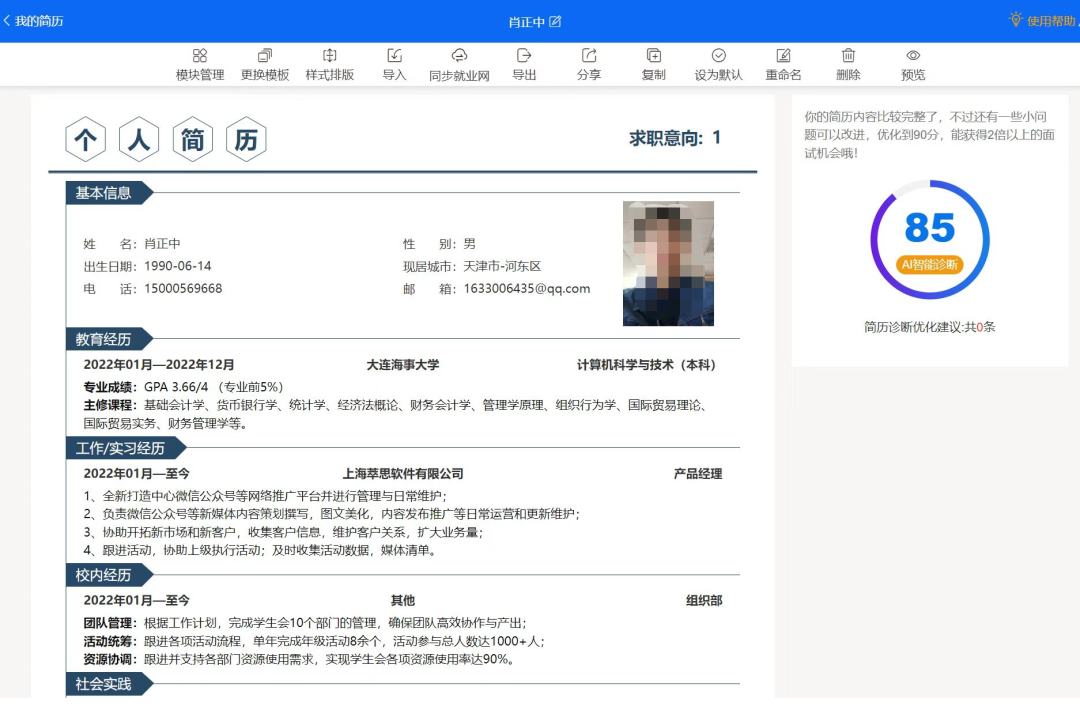Share resume using 分享 icon
Image resolution: width=1080 pixels, height=706 pixels.
589,56
